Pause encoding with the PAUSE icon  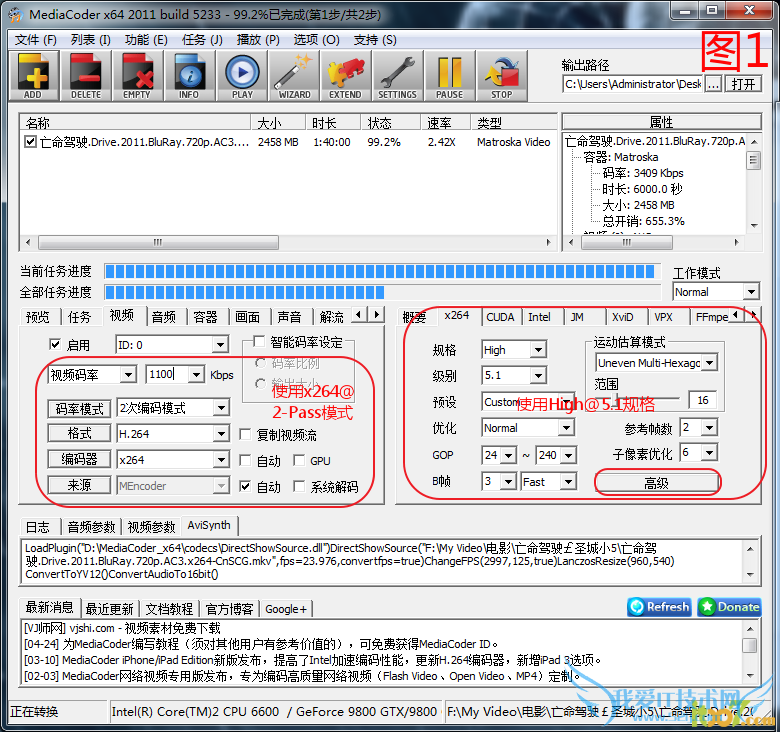[449, 75]
